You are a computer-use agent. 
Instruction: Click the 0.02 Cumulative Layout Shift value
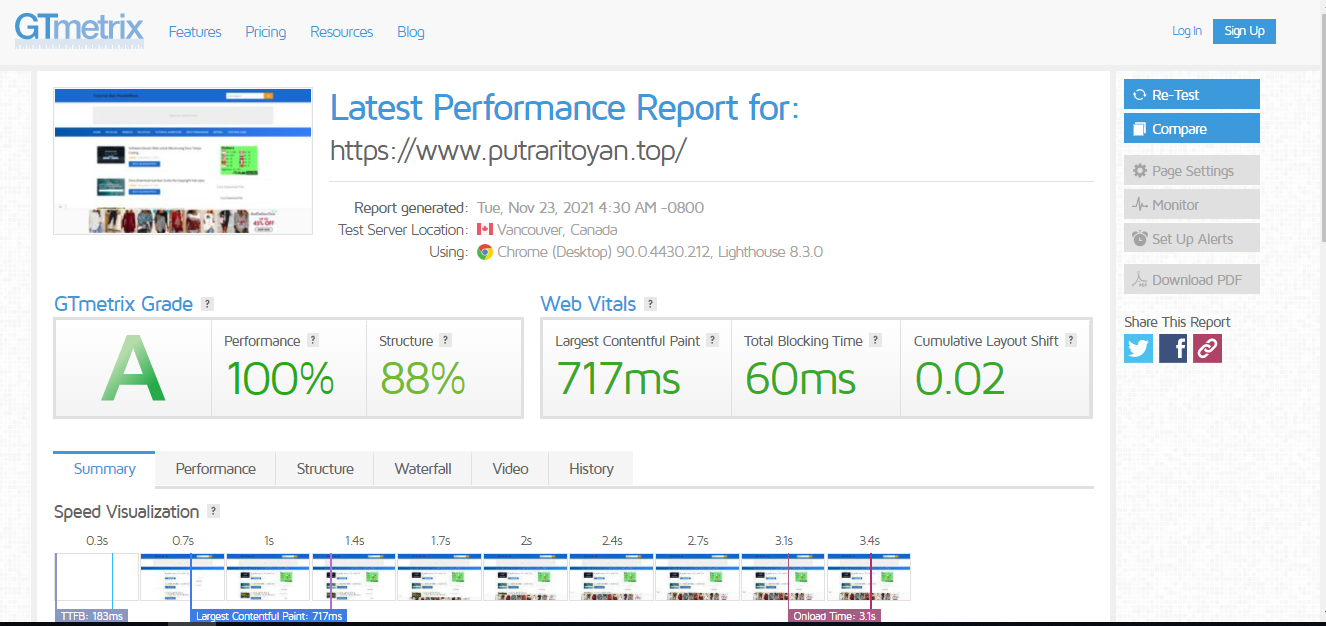[960, 379]
